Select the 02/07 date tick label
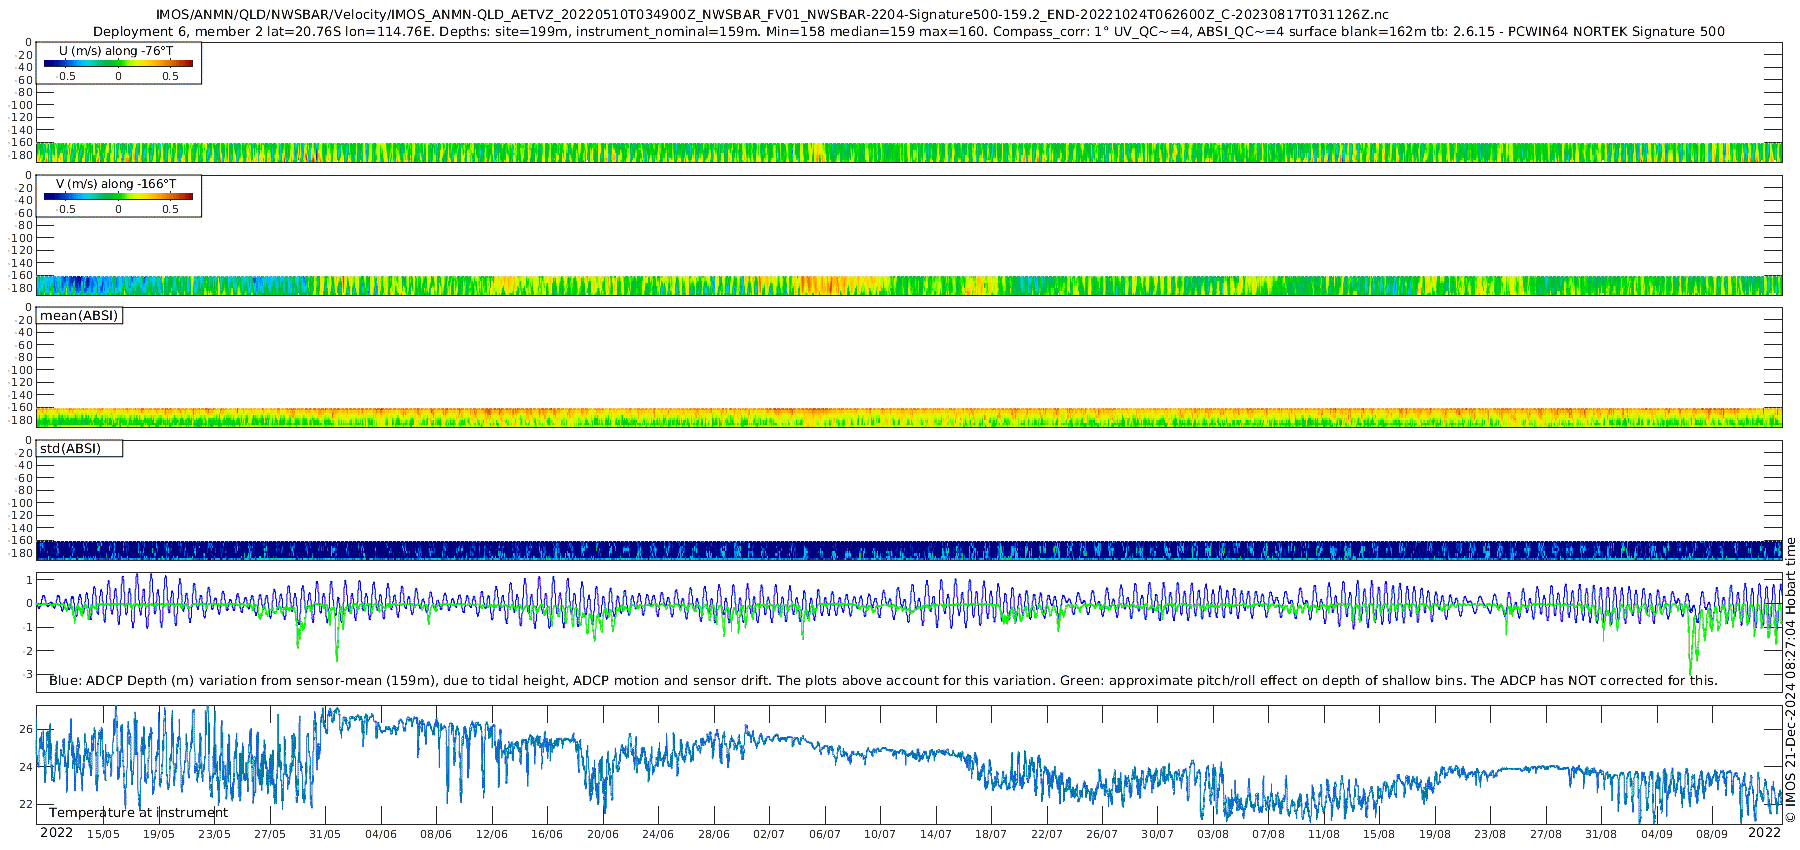 769,834
